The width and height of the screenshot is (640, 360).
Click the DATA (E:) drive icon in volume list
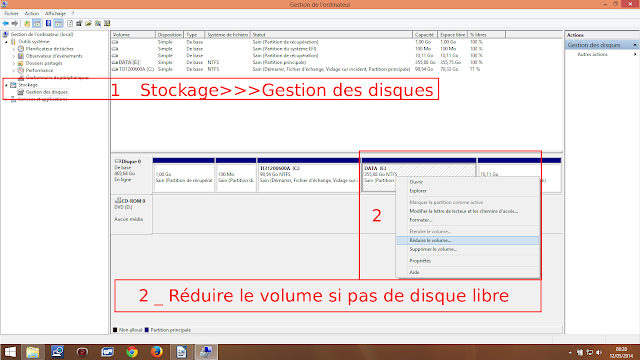115,62
